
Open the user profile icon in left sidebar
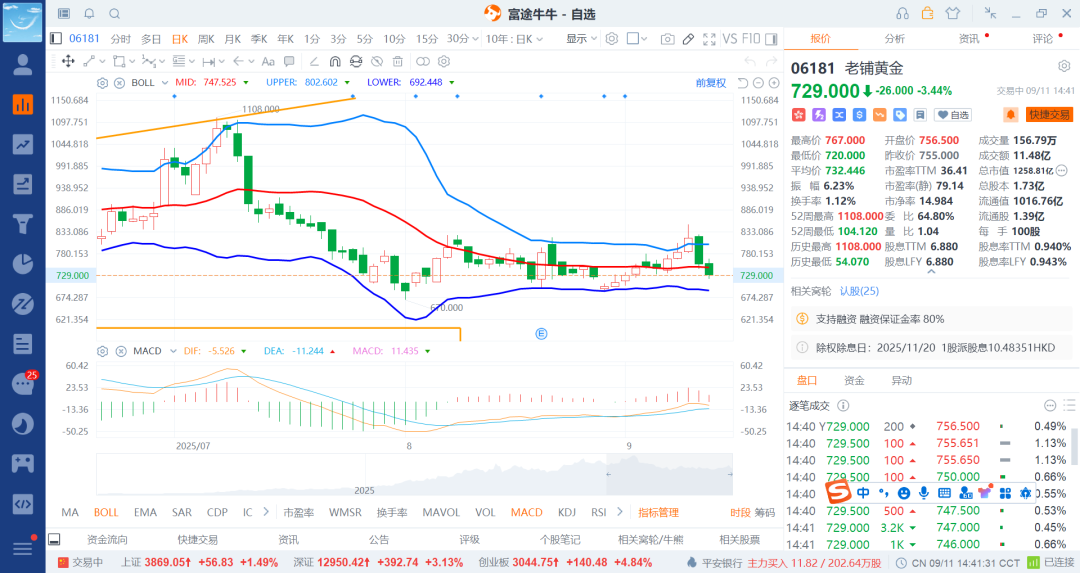(x=23, y=65)
